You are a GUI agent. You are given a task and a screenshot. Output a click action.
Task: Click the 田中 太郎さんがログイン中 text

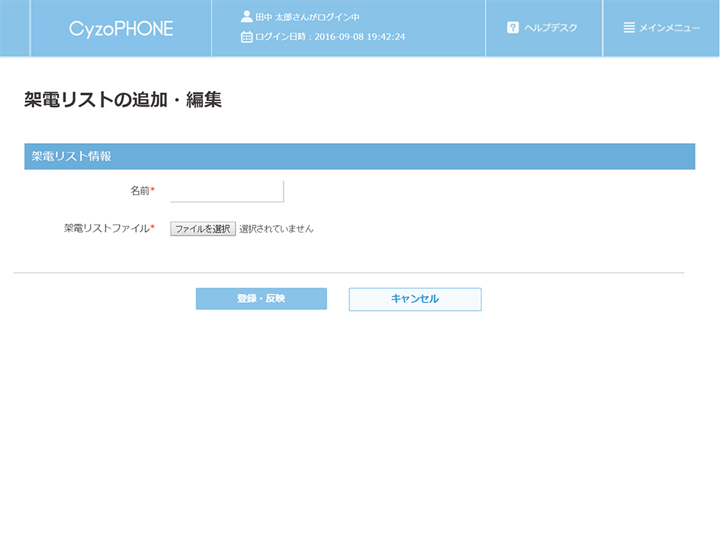(307, 17)
